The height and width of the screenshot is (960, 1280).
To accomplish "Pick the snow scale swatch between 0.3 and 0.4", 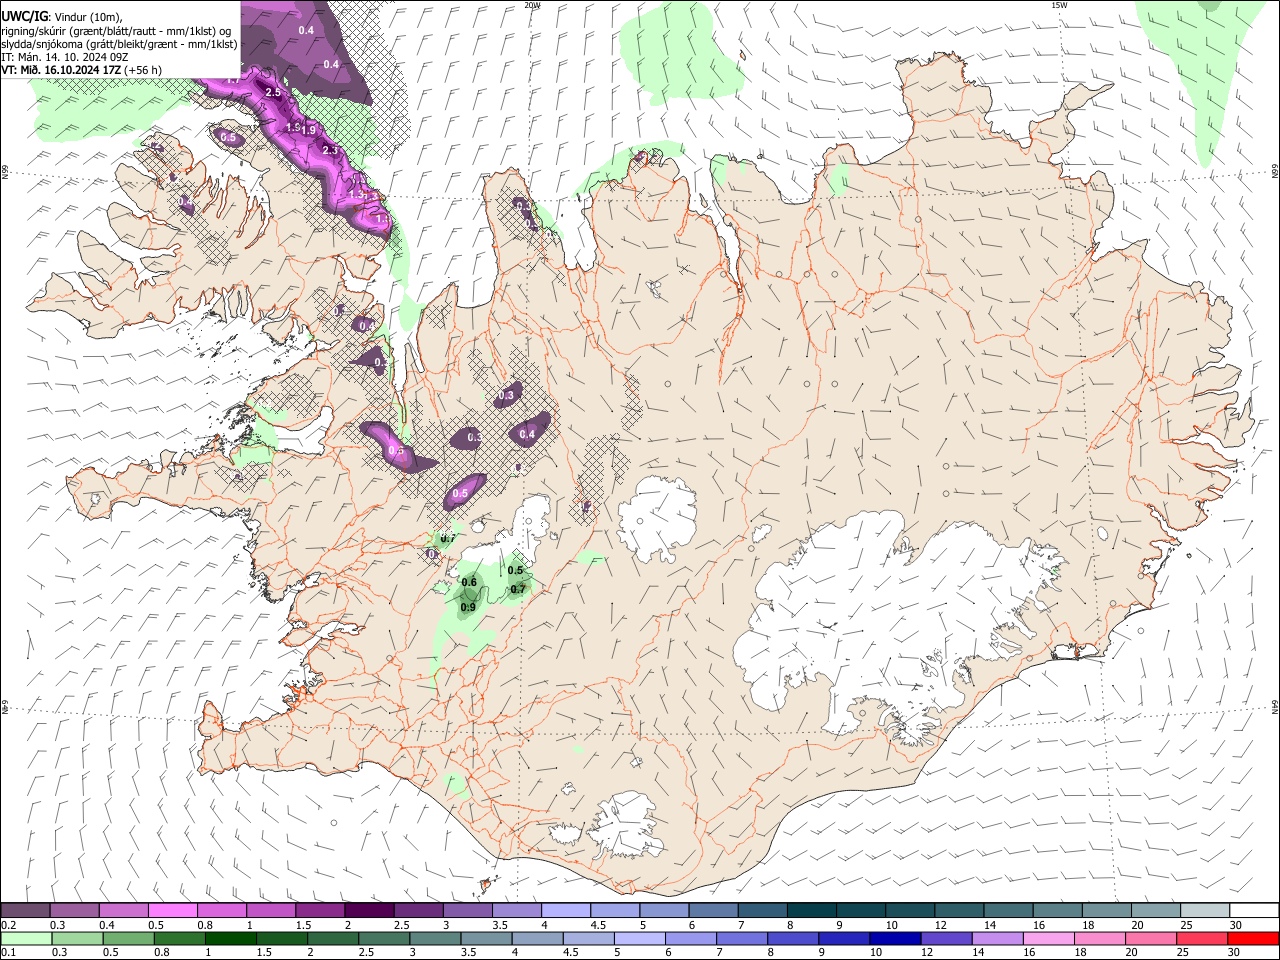I will tap(74, 911).
